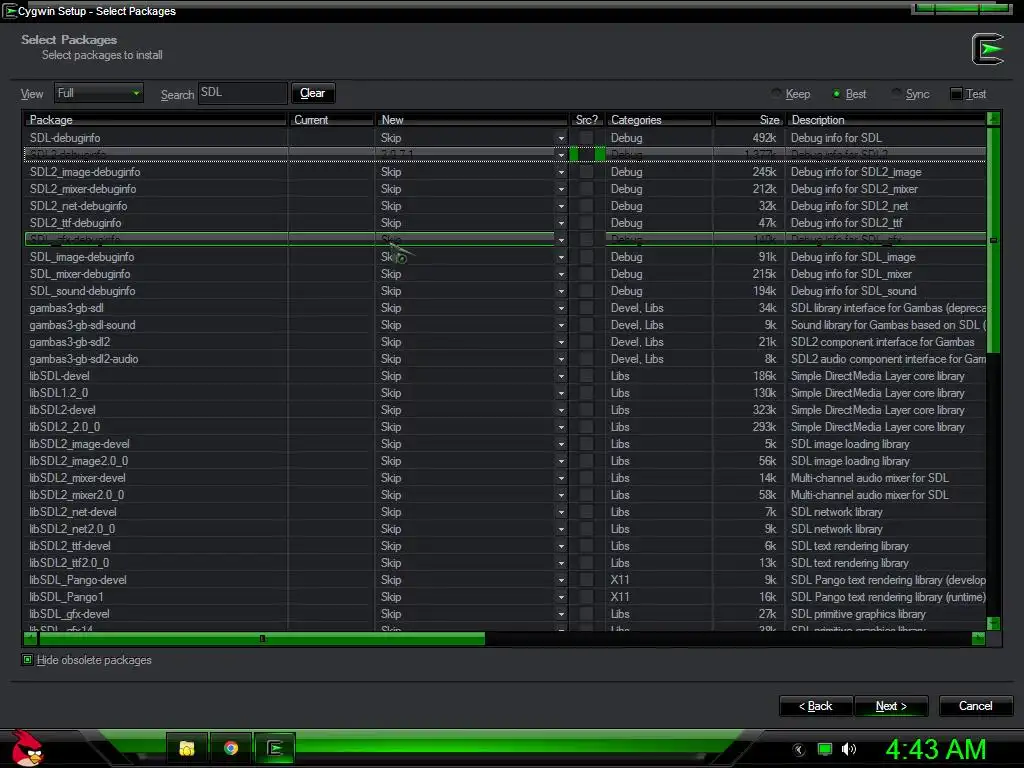
Task: Click Skip for libSDL1.2_0
Action: tap(391, 392)
